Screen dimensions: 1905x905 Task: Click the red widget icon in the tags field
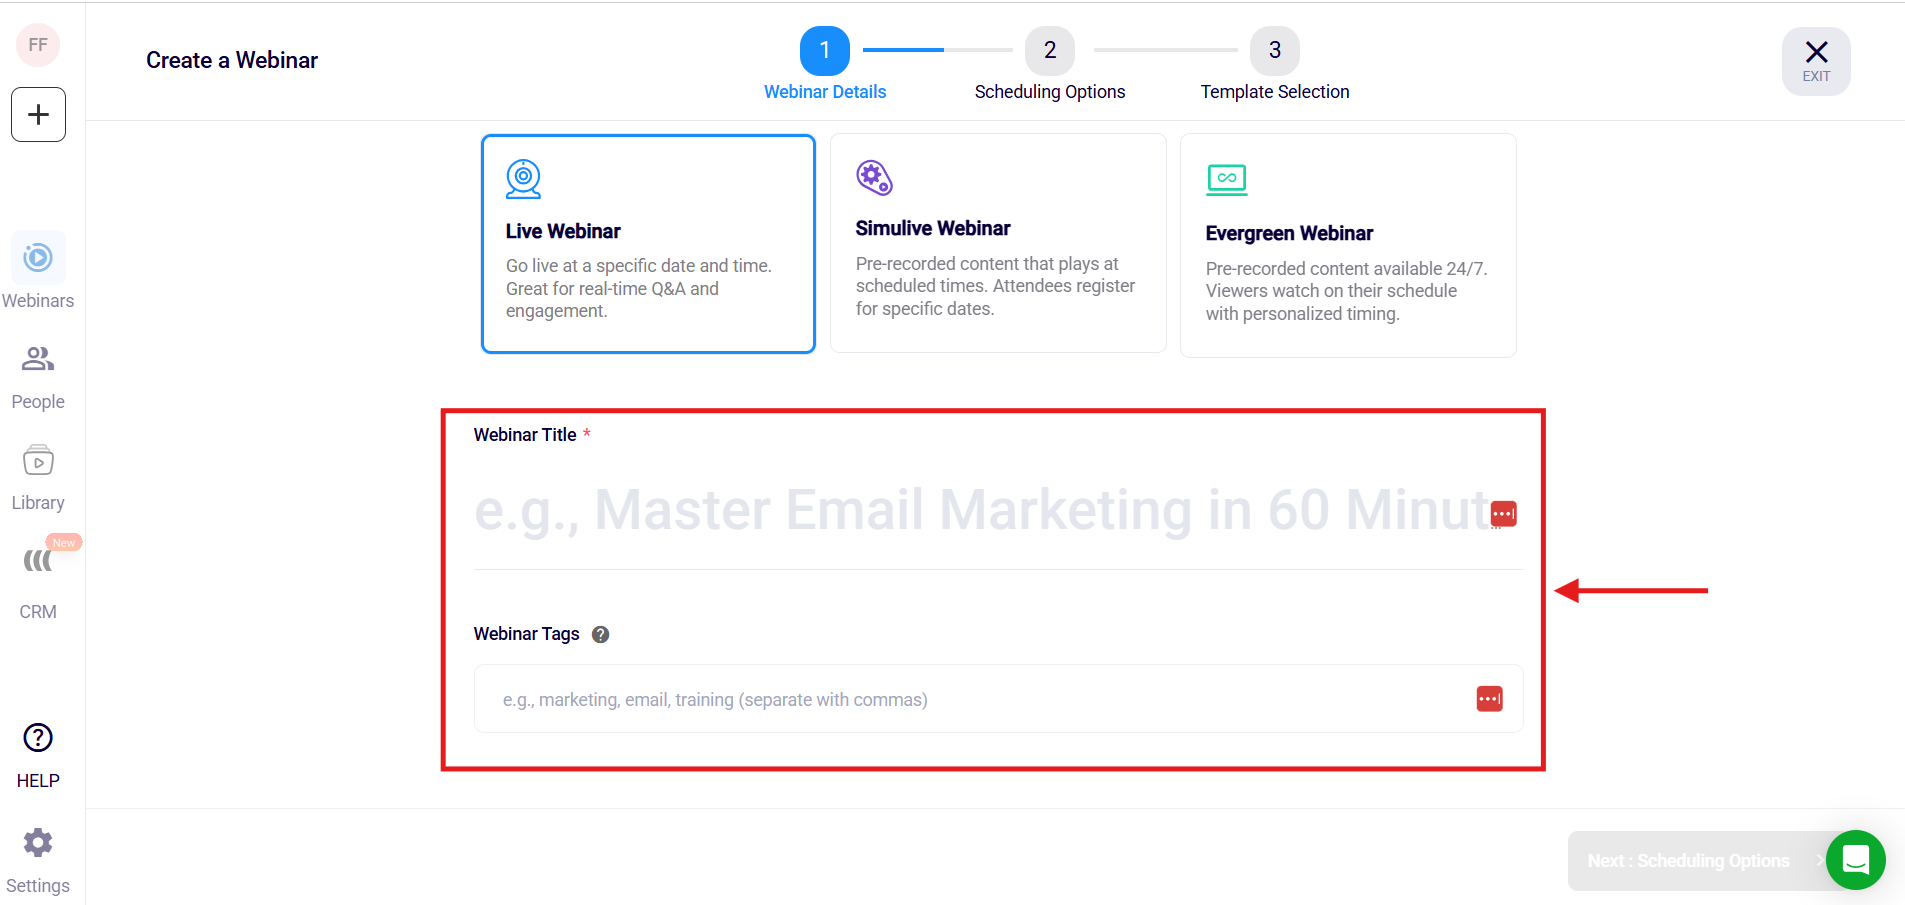[x=1489, y=699]
